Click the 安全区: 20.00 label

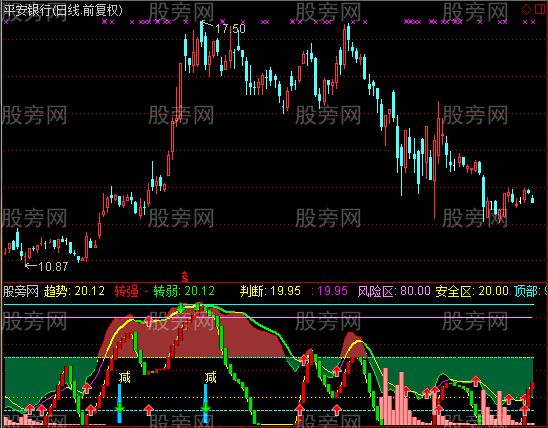tap(472, 291)
